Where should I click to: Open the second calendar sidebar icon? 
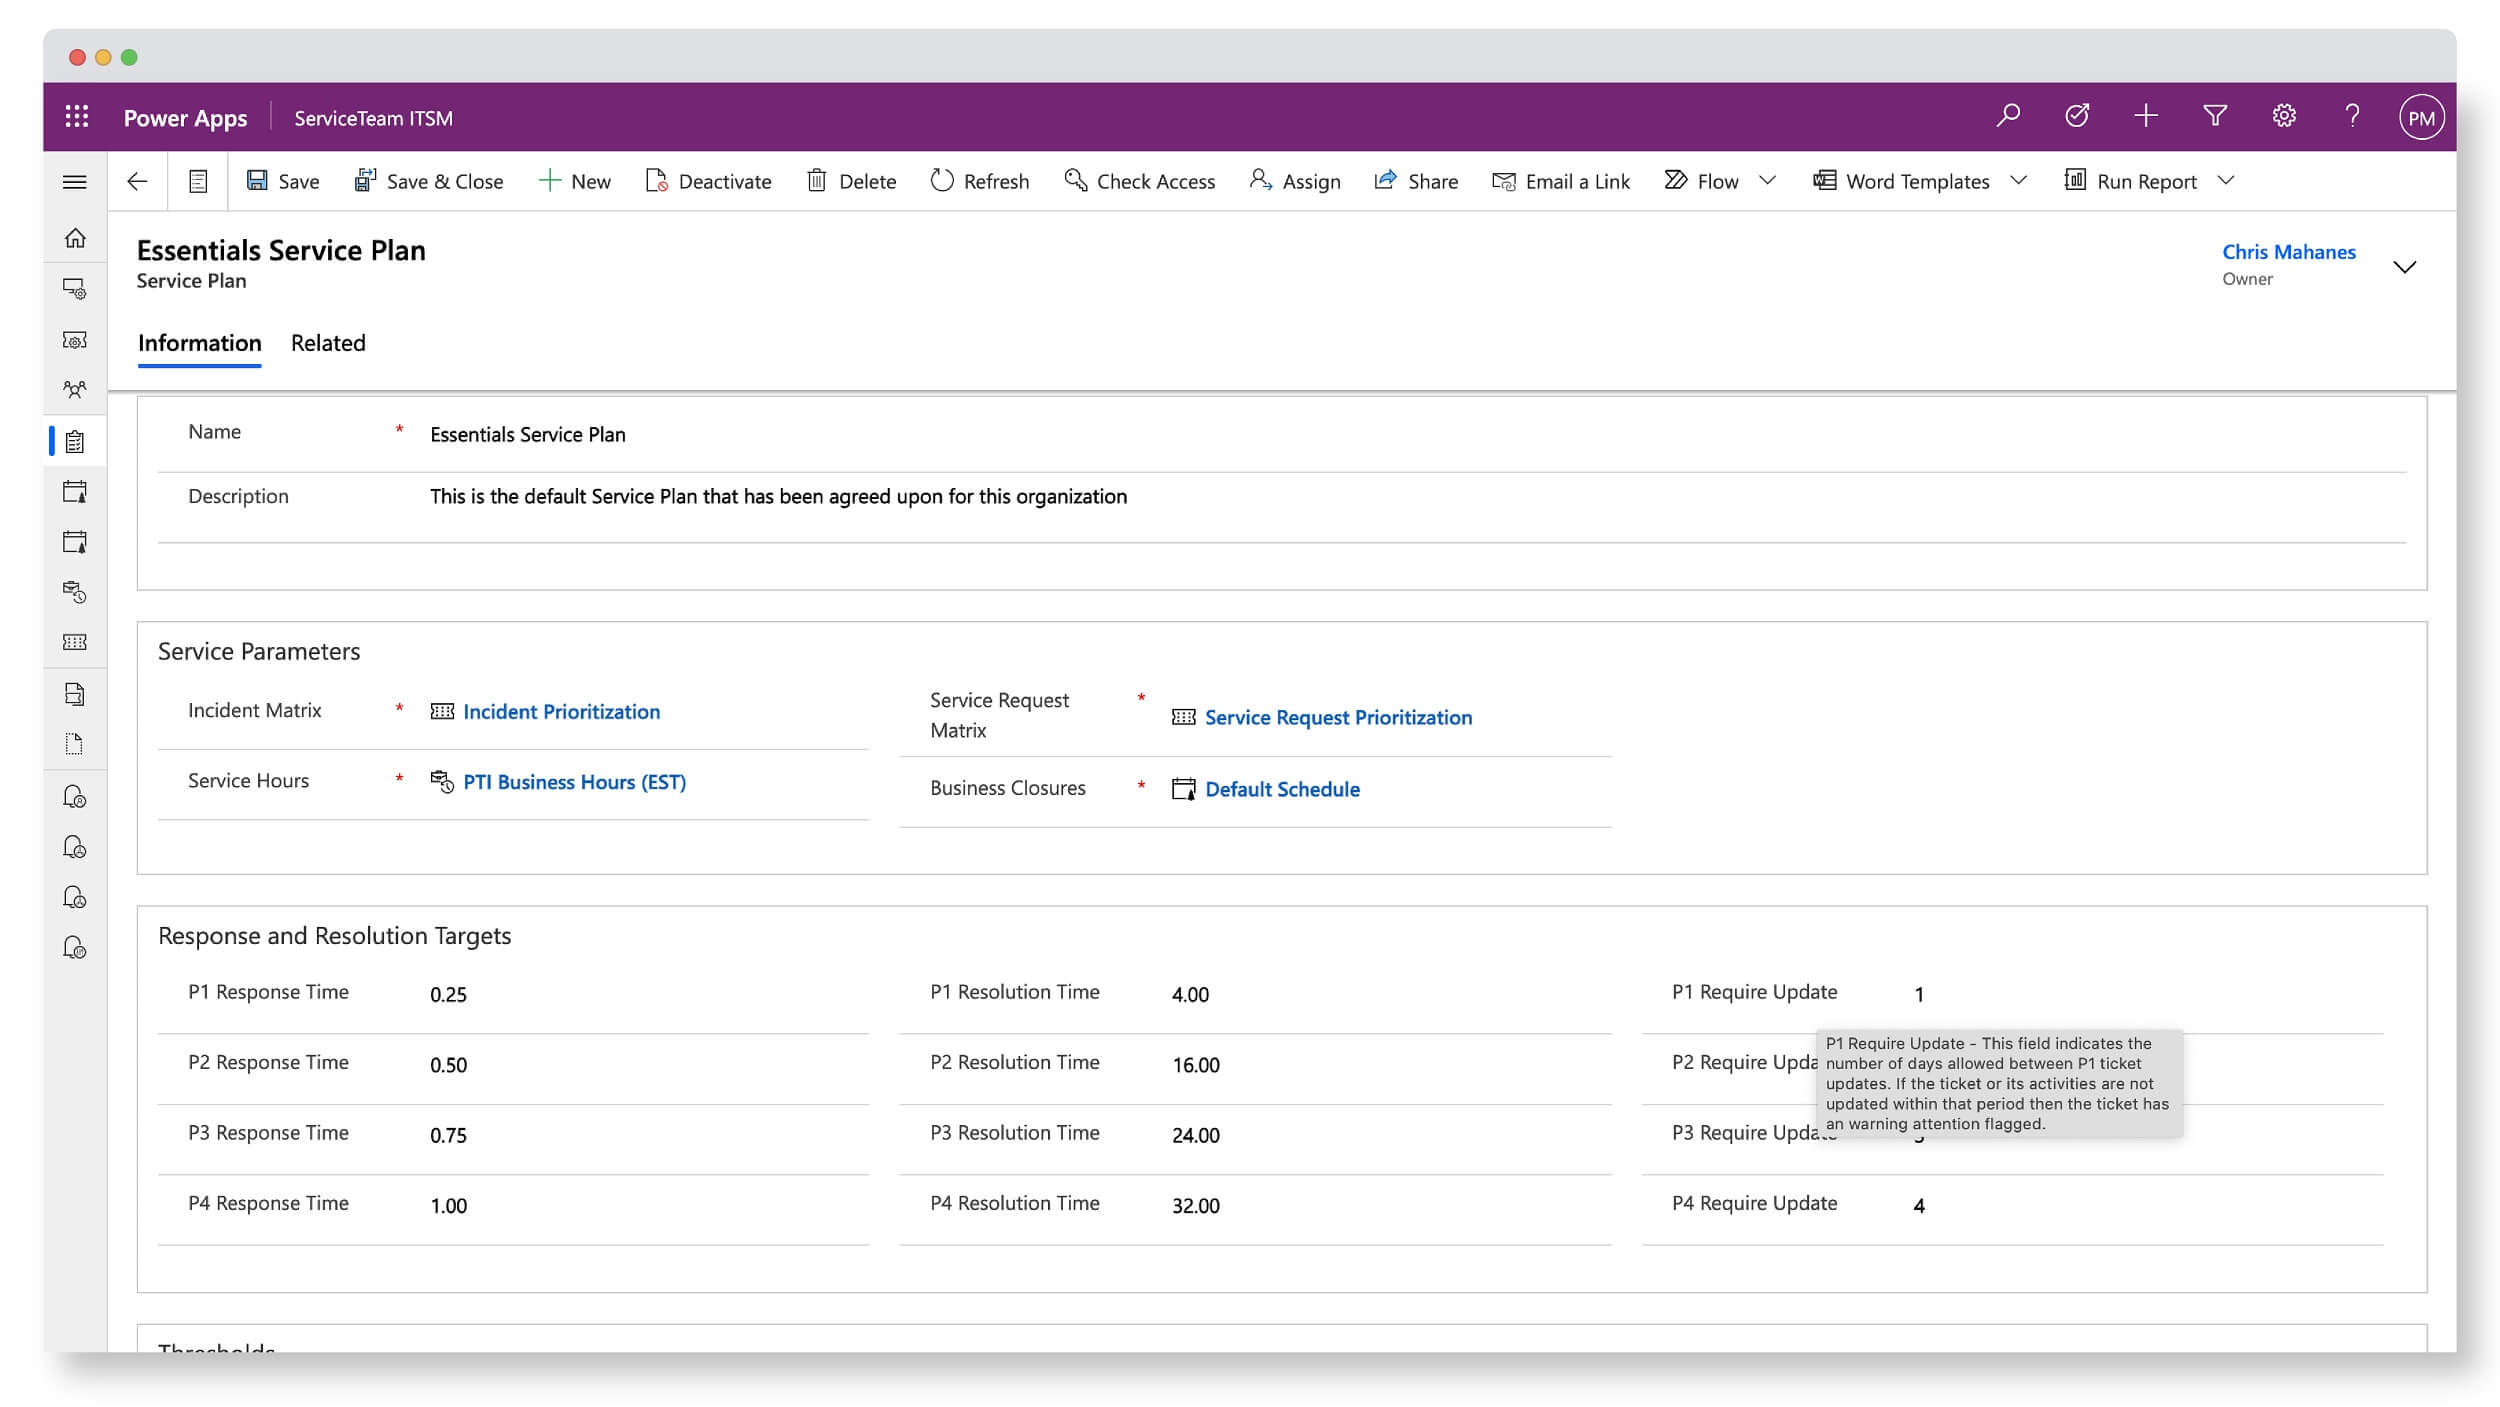pos(75,542)
